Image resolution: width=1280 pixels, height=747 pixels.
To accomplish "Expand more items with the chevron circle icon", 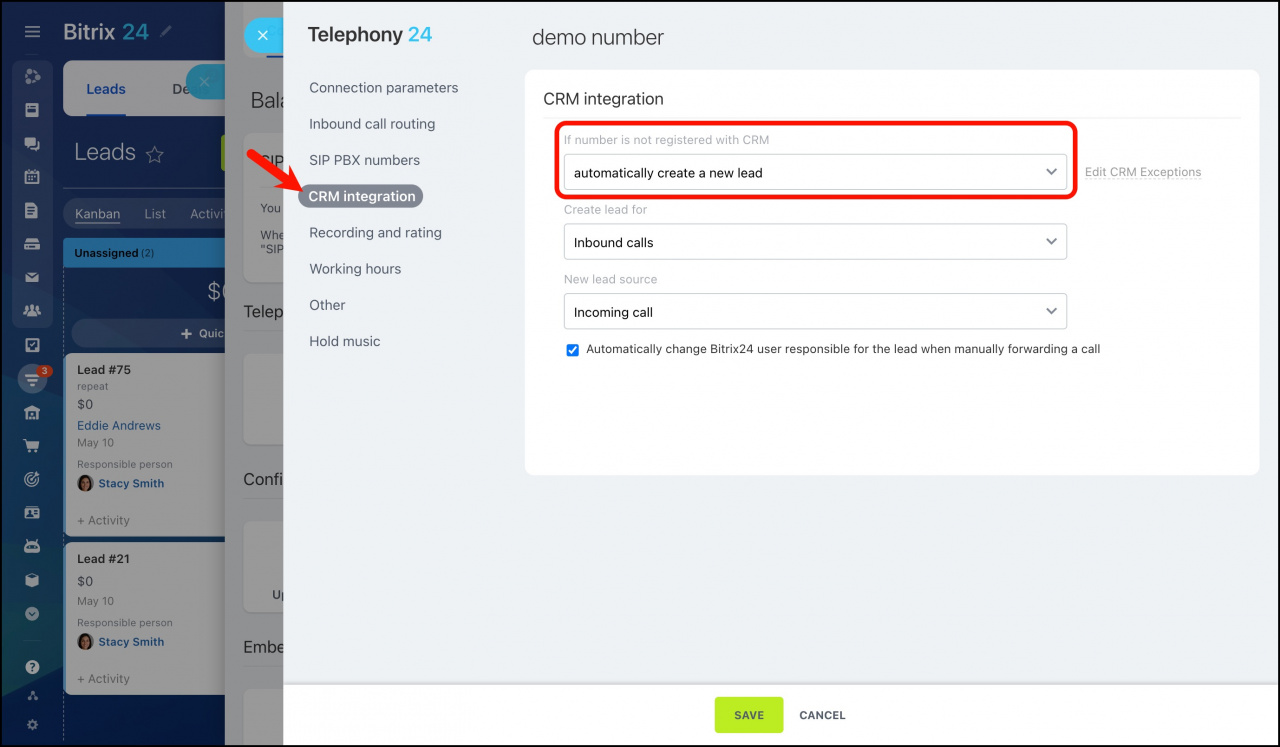I will (x=32, y=614).
